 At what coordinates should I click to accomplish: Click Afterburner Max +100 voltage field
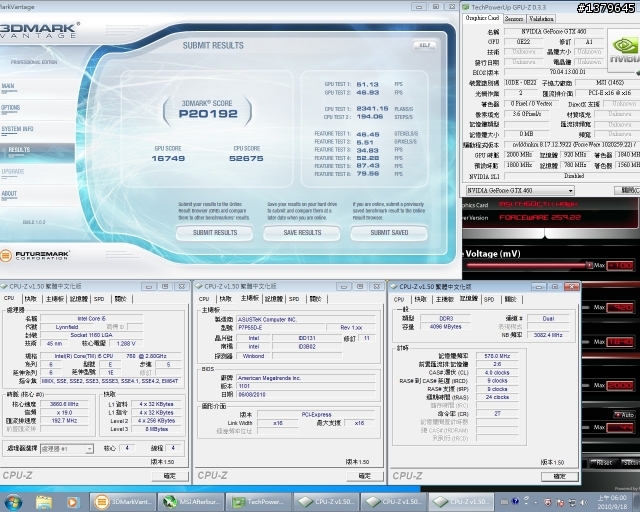[620, 265]
